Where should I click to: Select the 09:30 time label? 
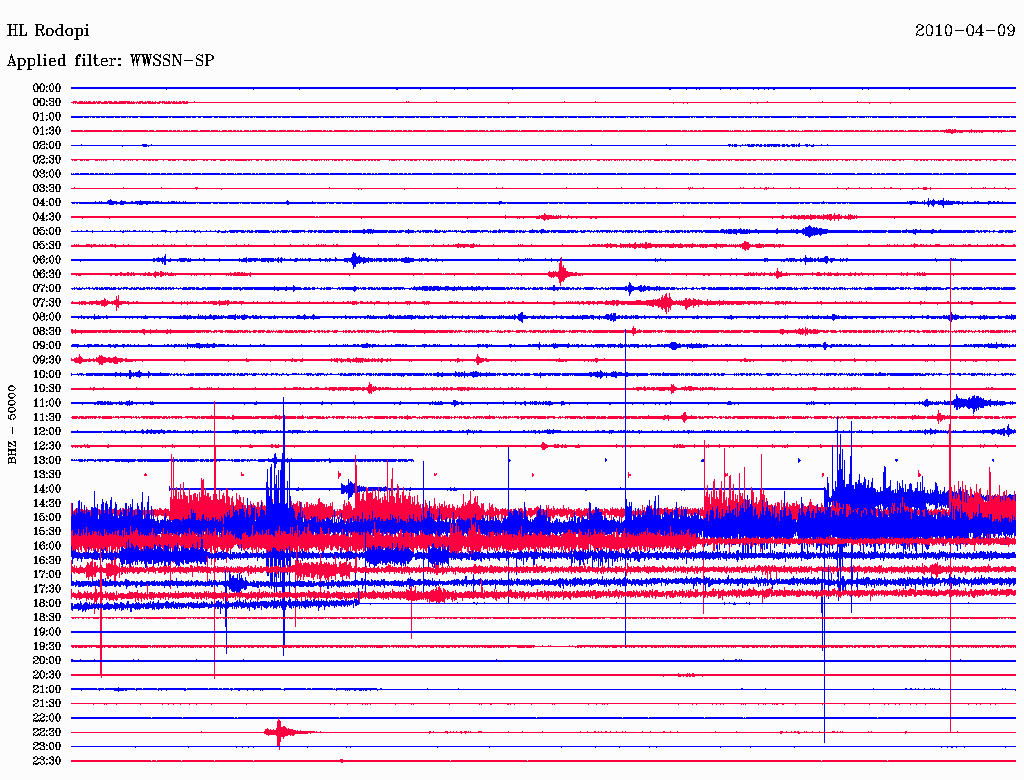click(x=47, y=360)
